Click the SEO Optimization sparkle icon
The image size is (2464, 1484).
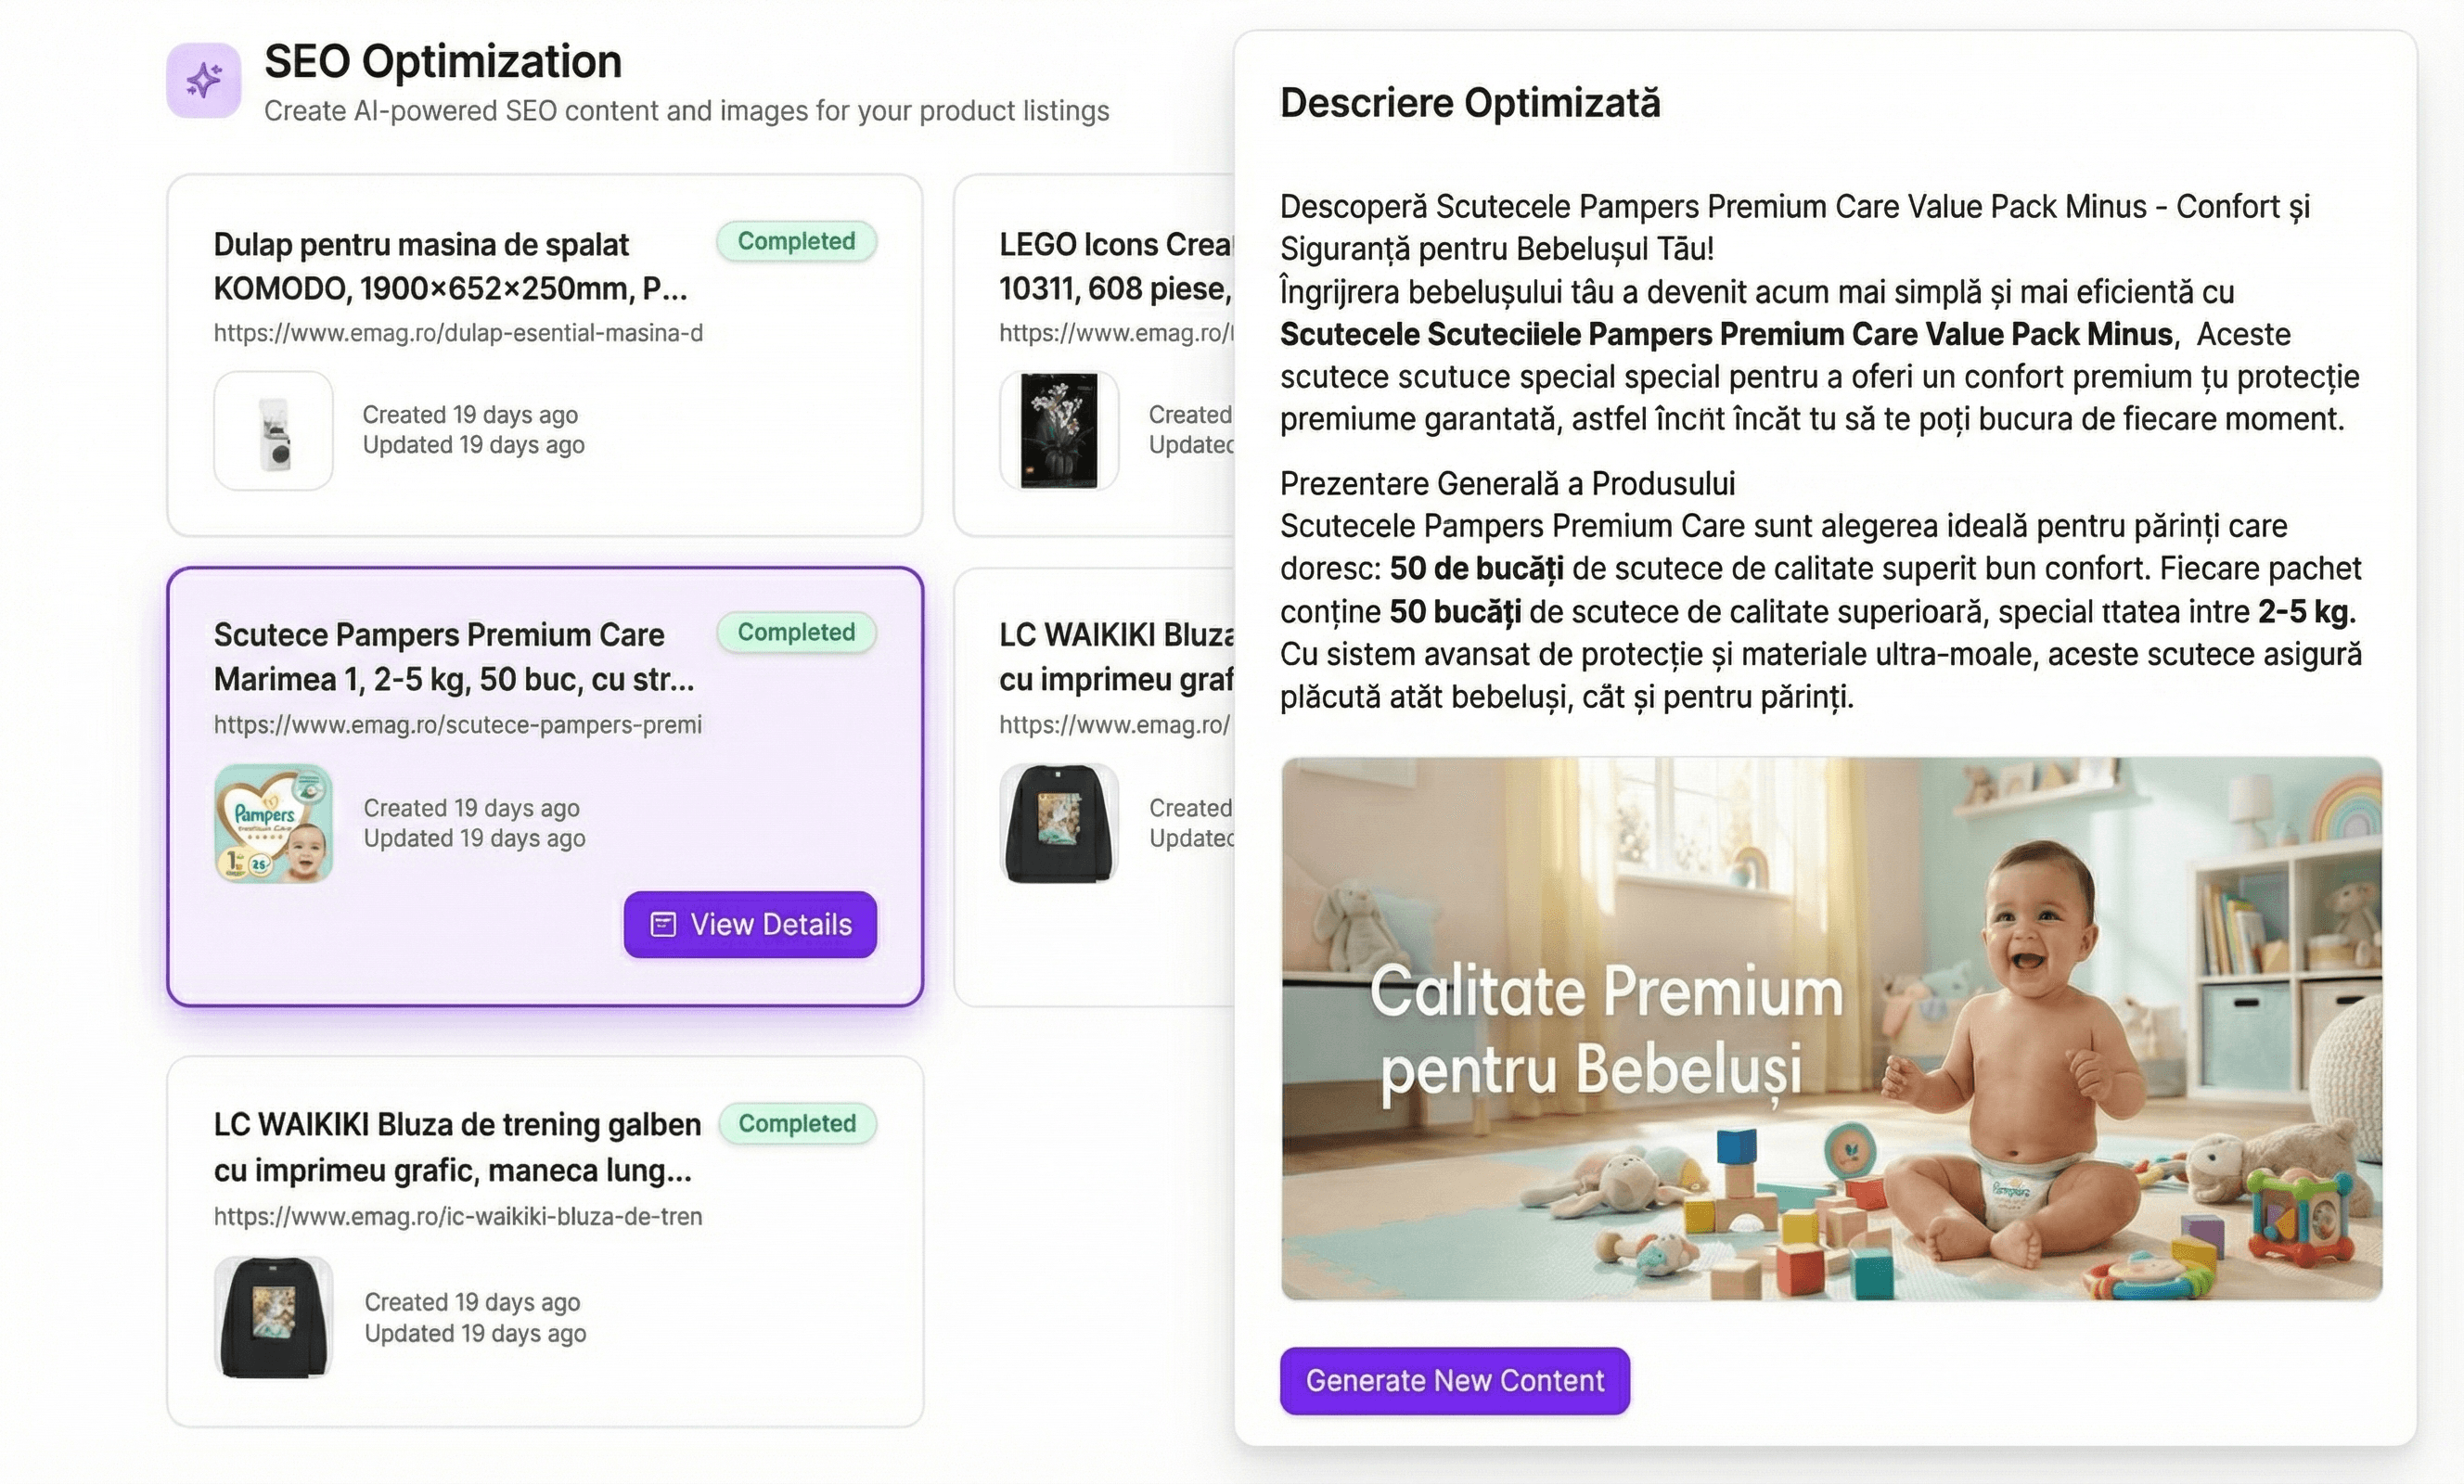pos(203,80)
